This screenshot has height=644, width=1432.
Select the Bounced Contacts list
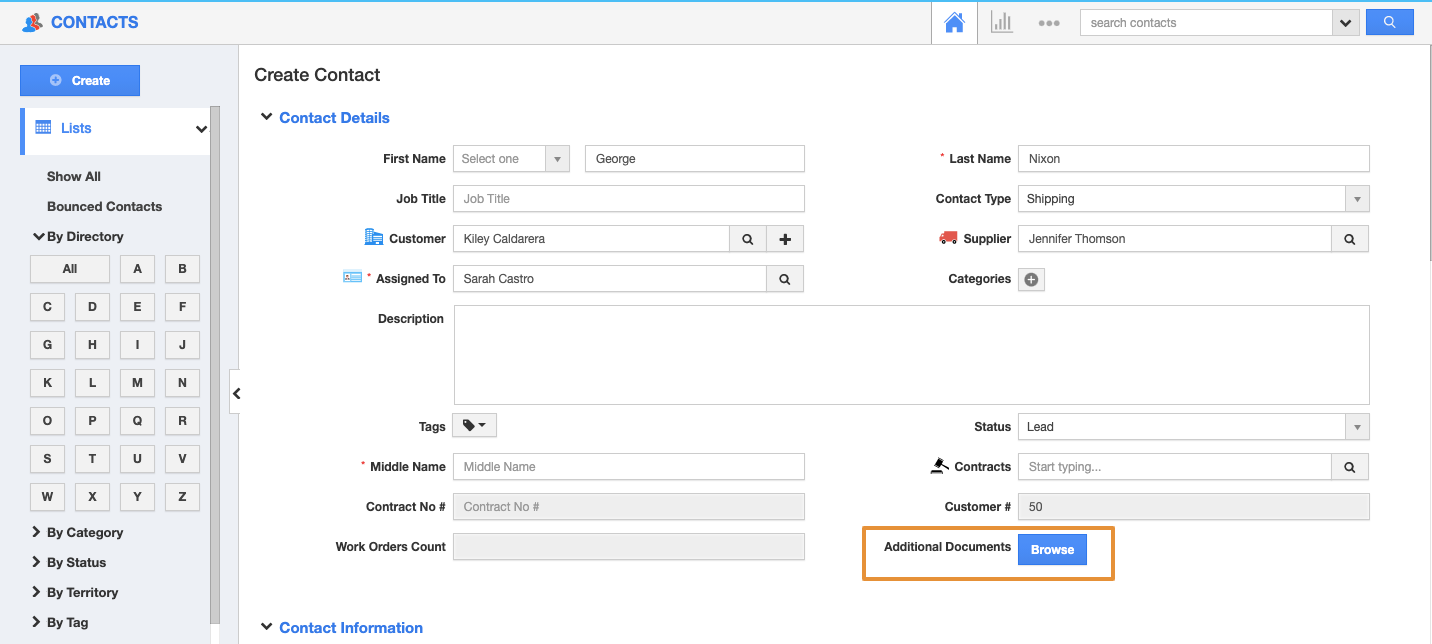pyautogui.click(x=104, y=206)
